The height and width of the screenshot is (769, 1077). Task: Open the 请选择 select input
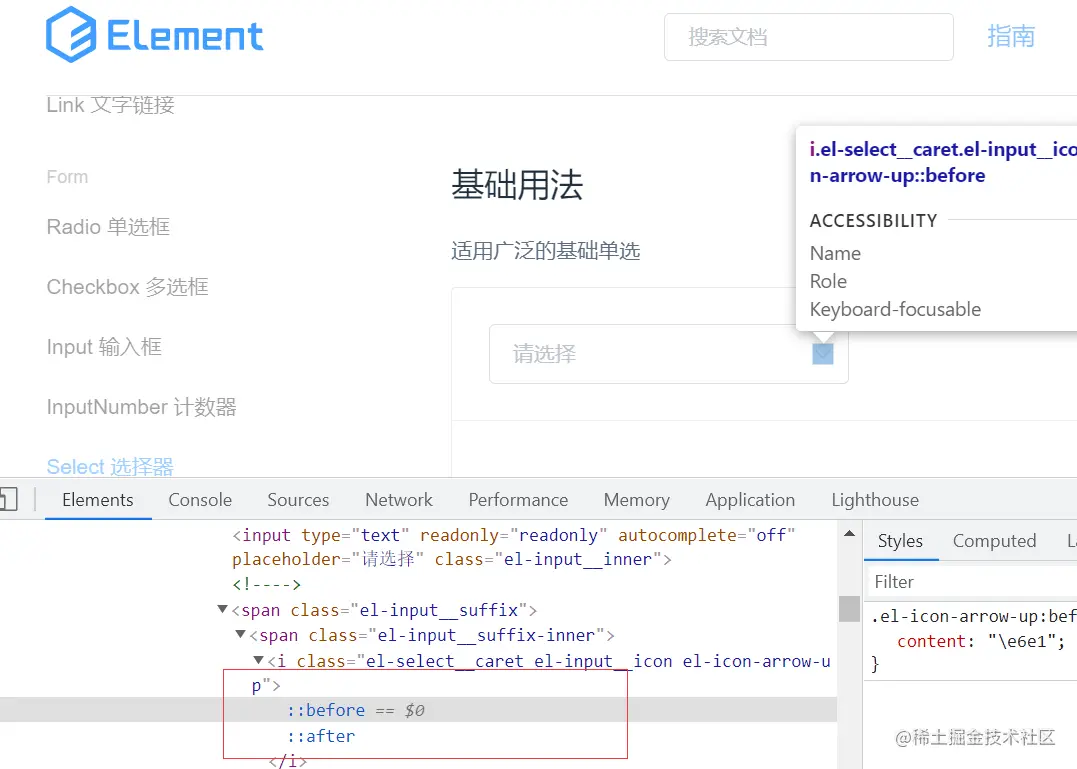[668, 354]
